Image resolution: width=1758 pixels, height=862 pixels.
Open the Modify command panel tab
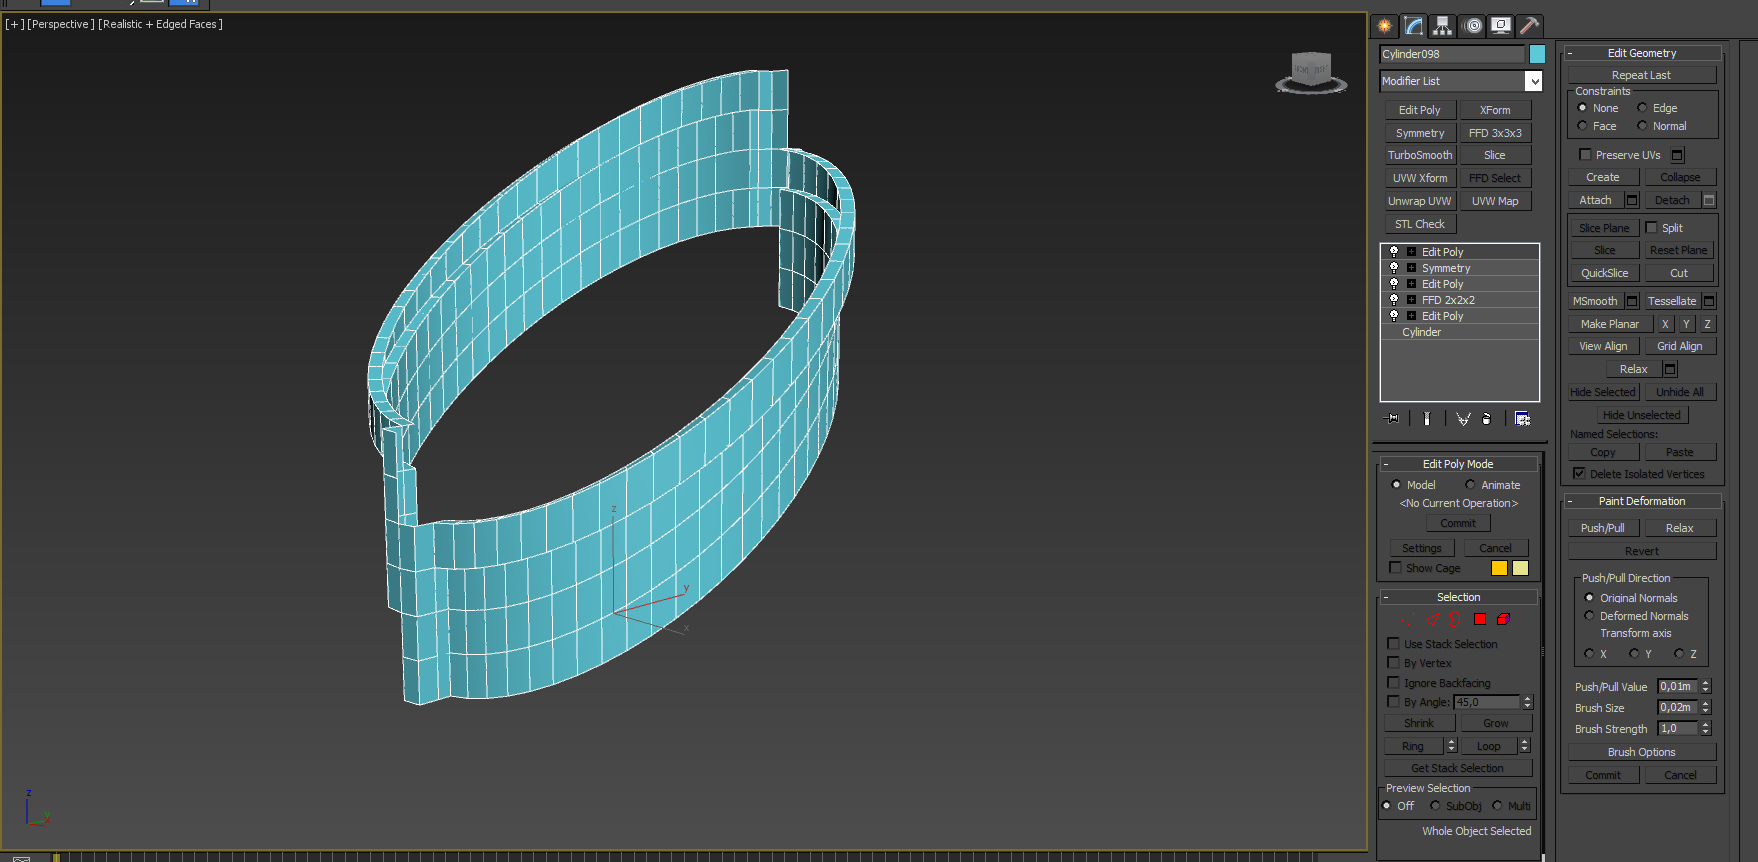(x=1413, y=26)
